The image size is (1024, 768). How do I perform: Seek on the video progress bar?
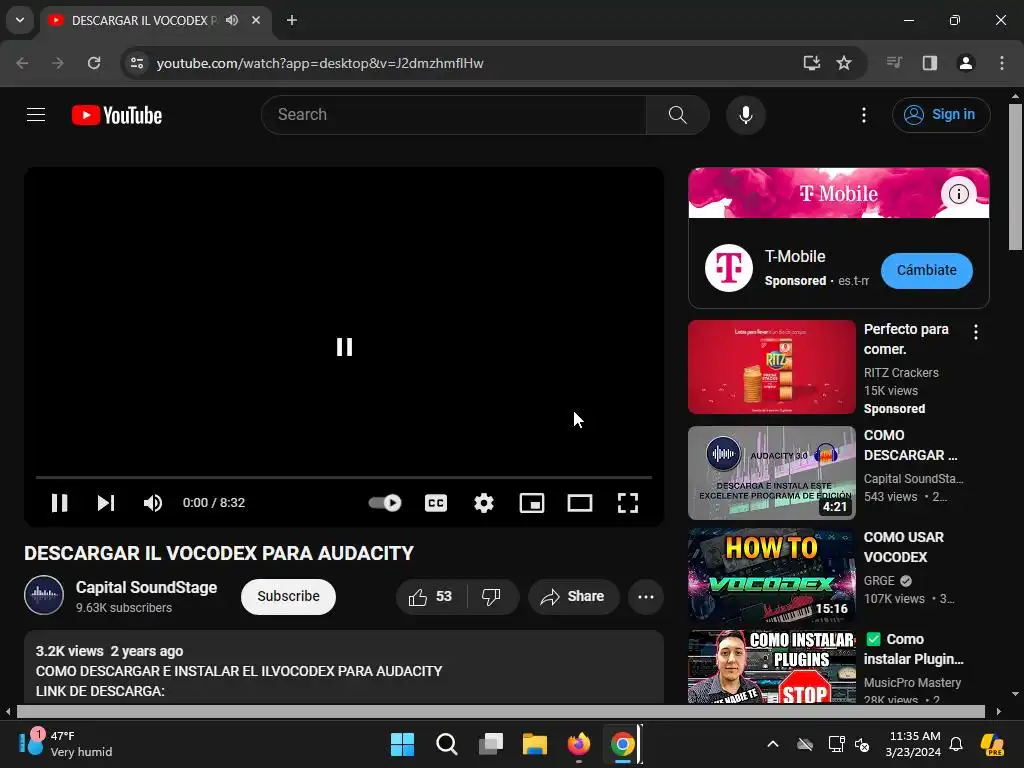click(x=344, y=477)
